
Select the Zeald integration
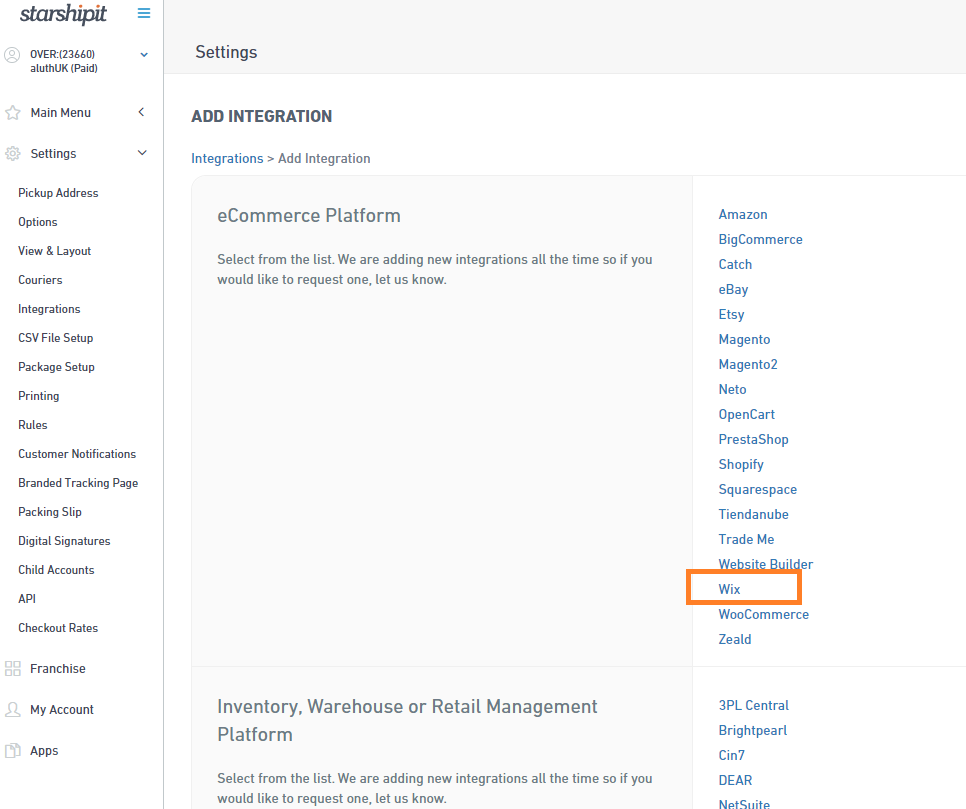[735, 639]
